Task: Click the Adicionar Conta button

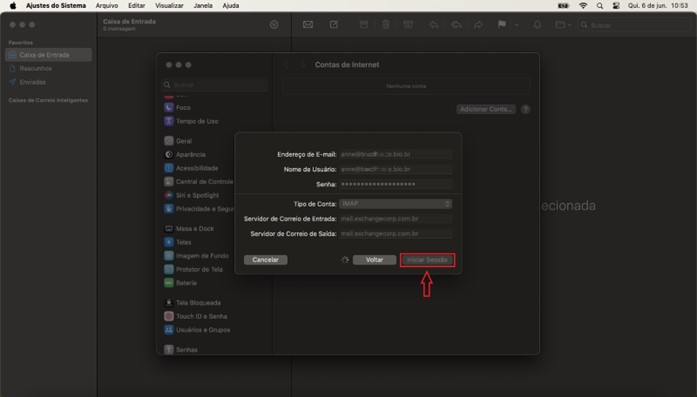Action: tap(486, 109)
